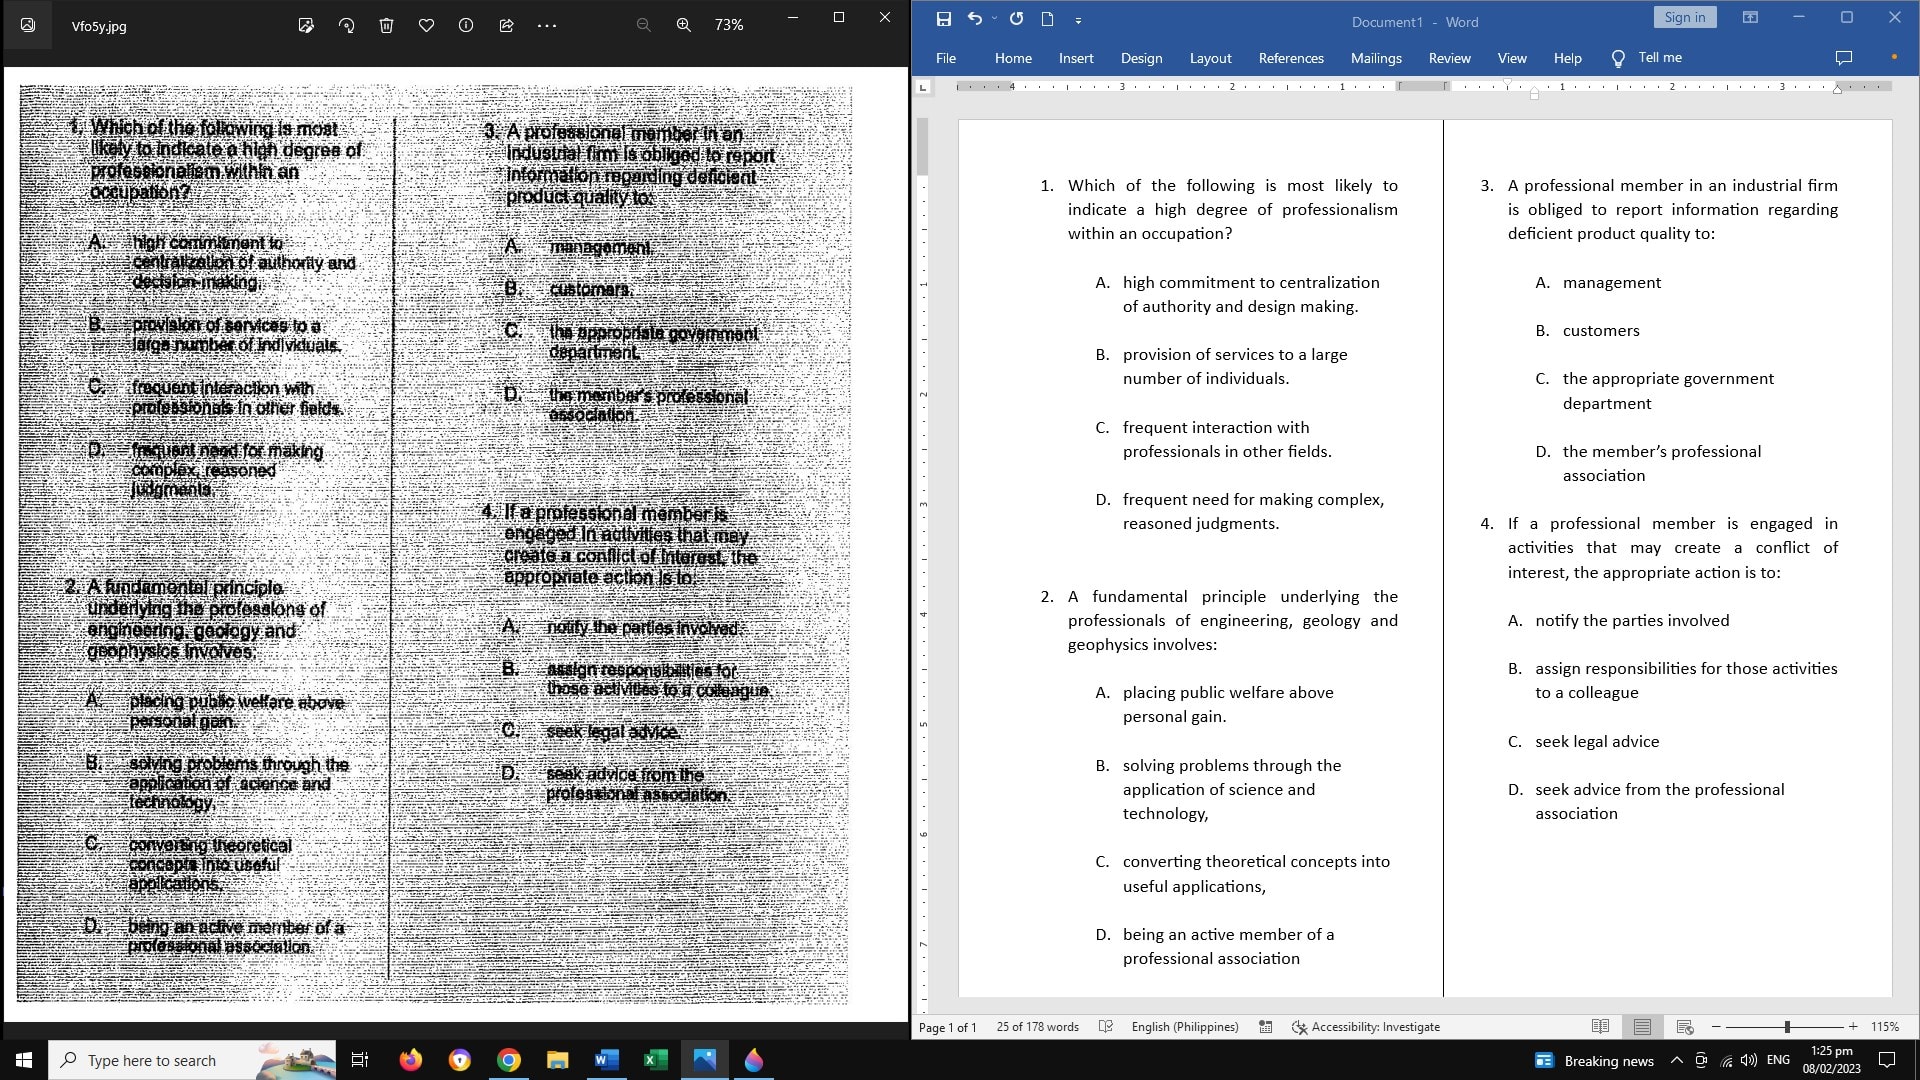1920x1080 pixels.
Task: Click the zoom slider handle in Word
Action: 1787,1027
